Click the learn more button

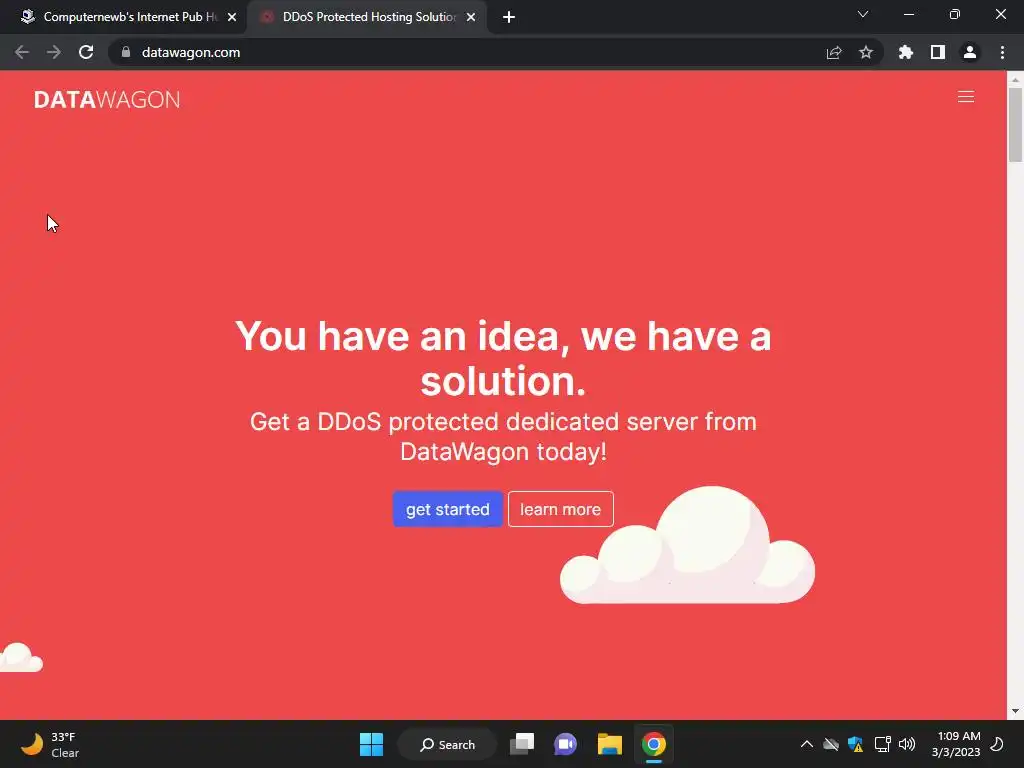pyautogui.click(x=560, y=509)
